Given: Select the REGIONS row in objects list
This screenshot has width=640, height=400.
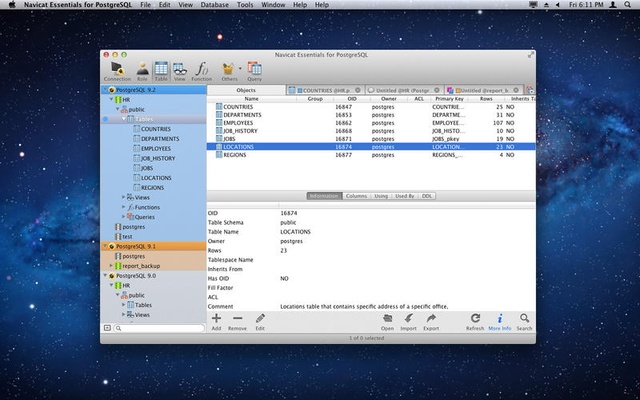Looking at the screenshot, I should coord(371,155).
